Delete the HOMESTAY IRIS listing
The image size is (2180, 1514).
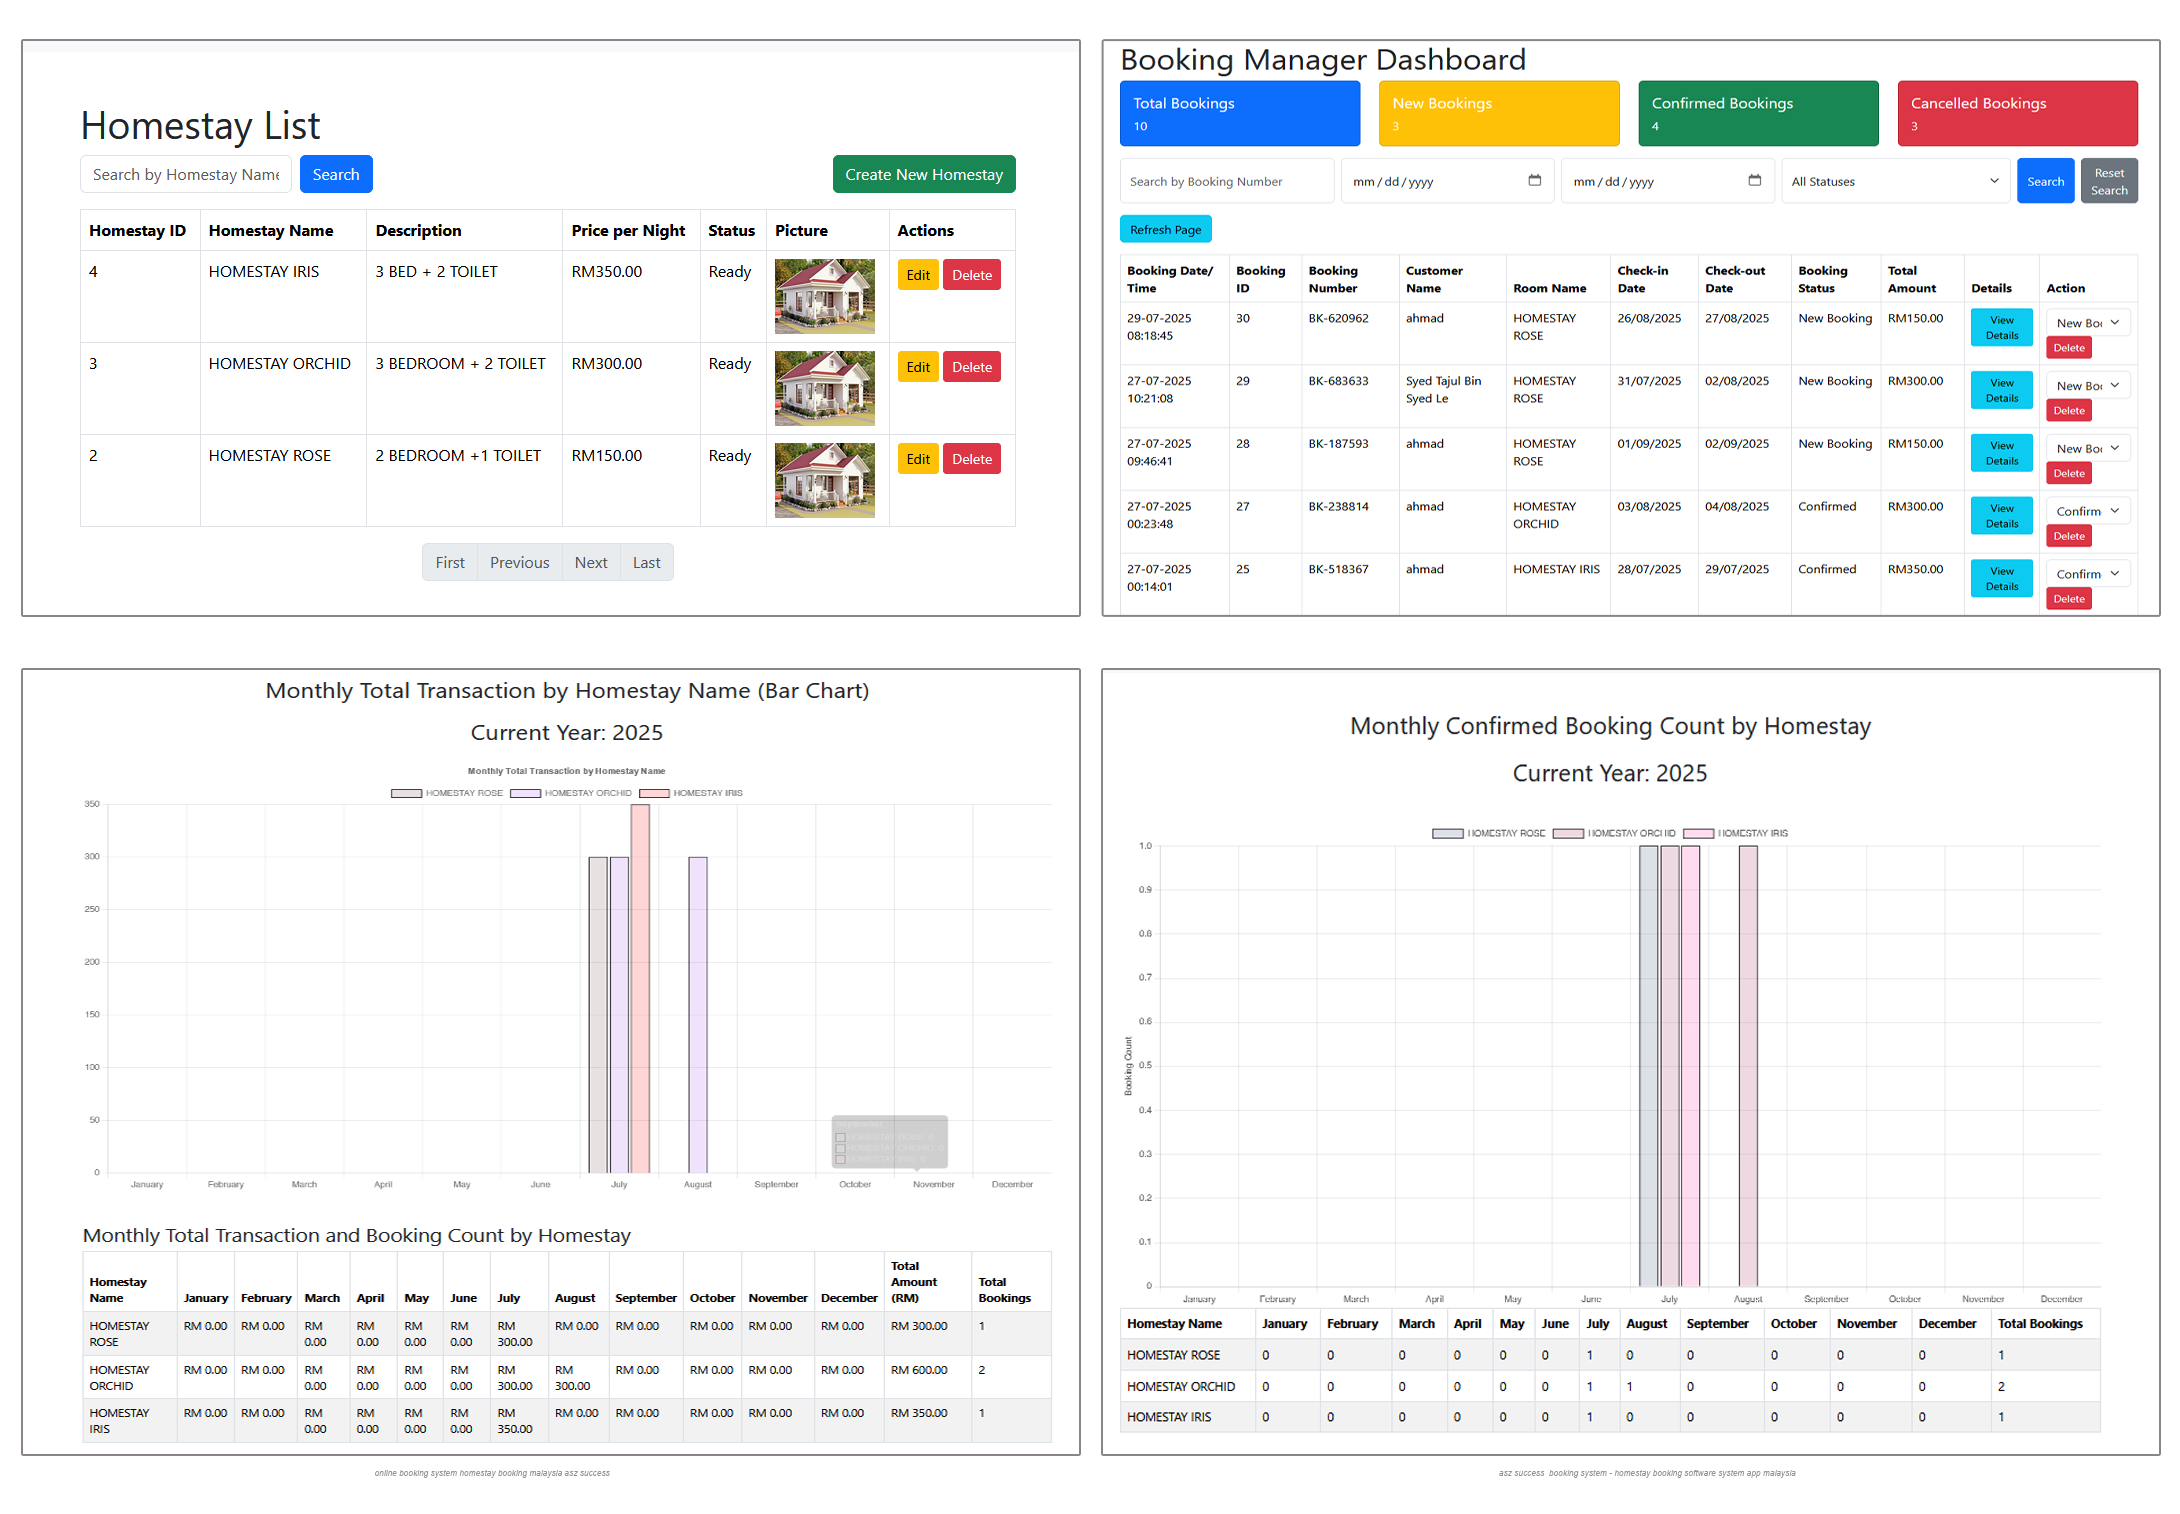pyautogui.click(x=971, y=275)
